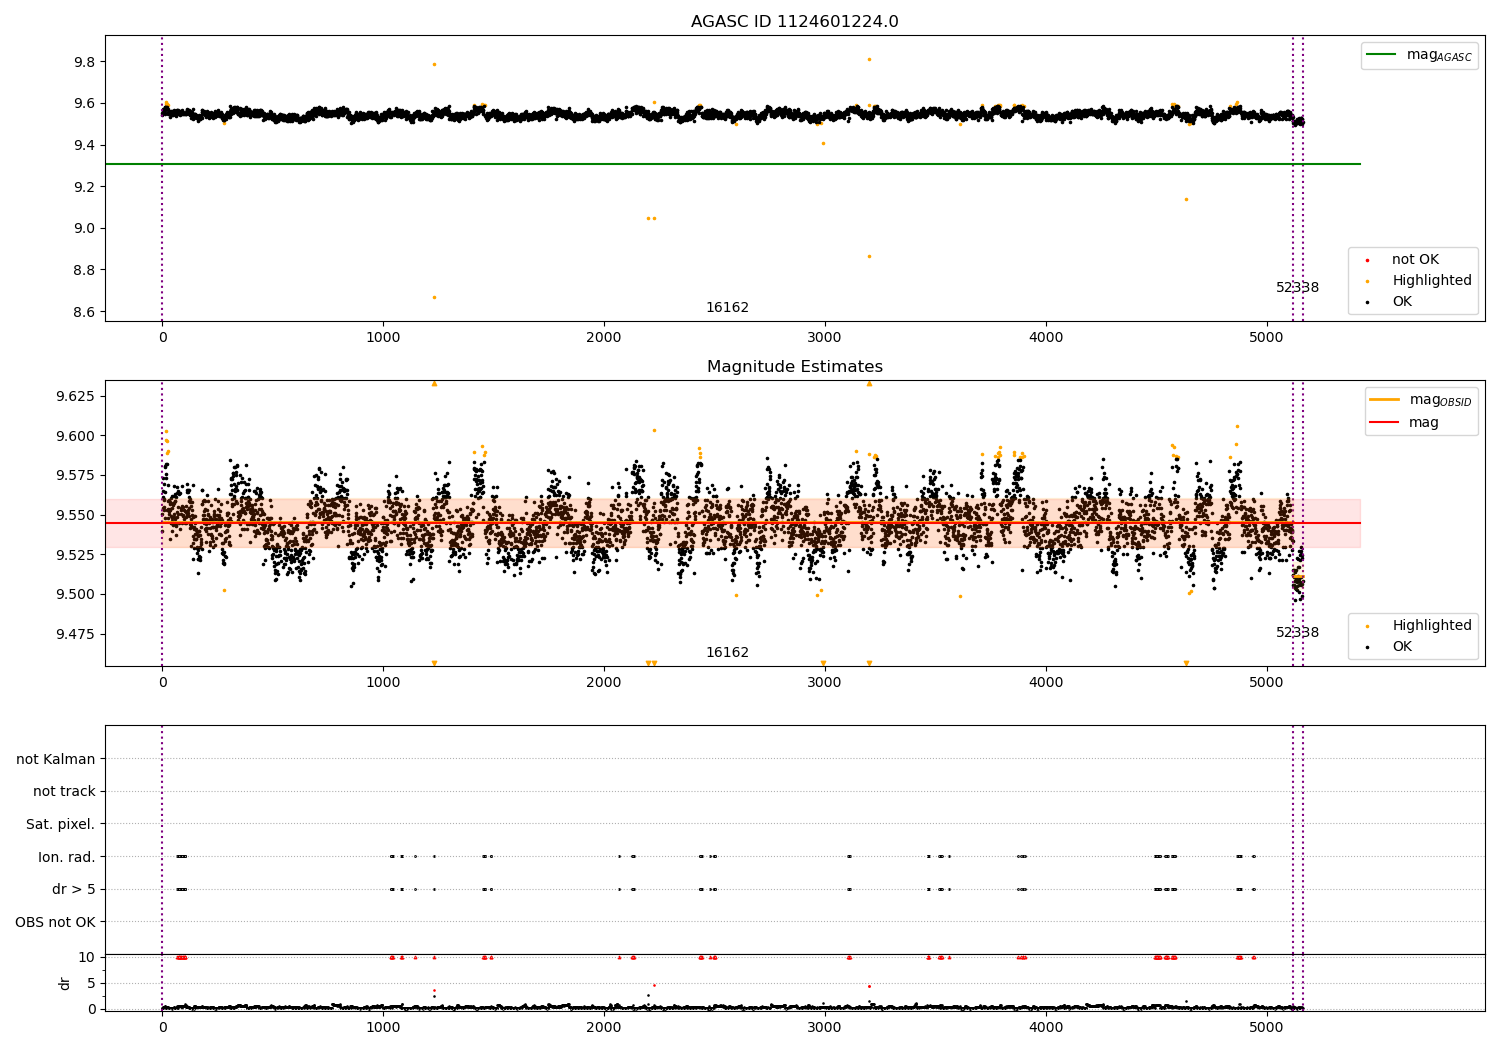Screen dimensions: 1500x1050
Task: Click the 'OBS not OK' row label
Action: point(55,922)
